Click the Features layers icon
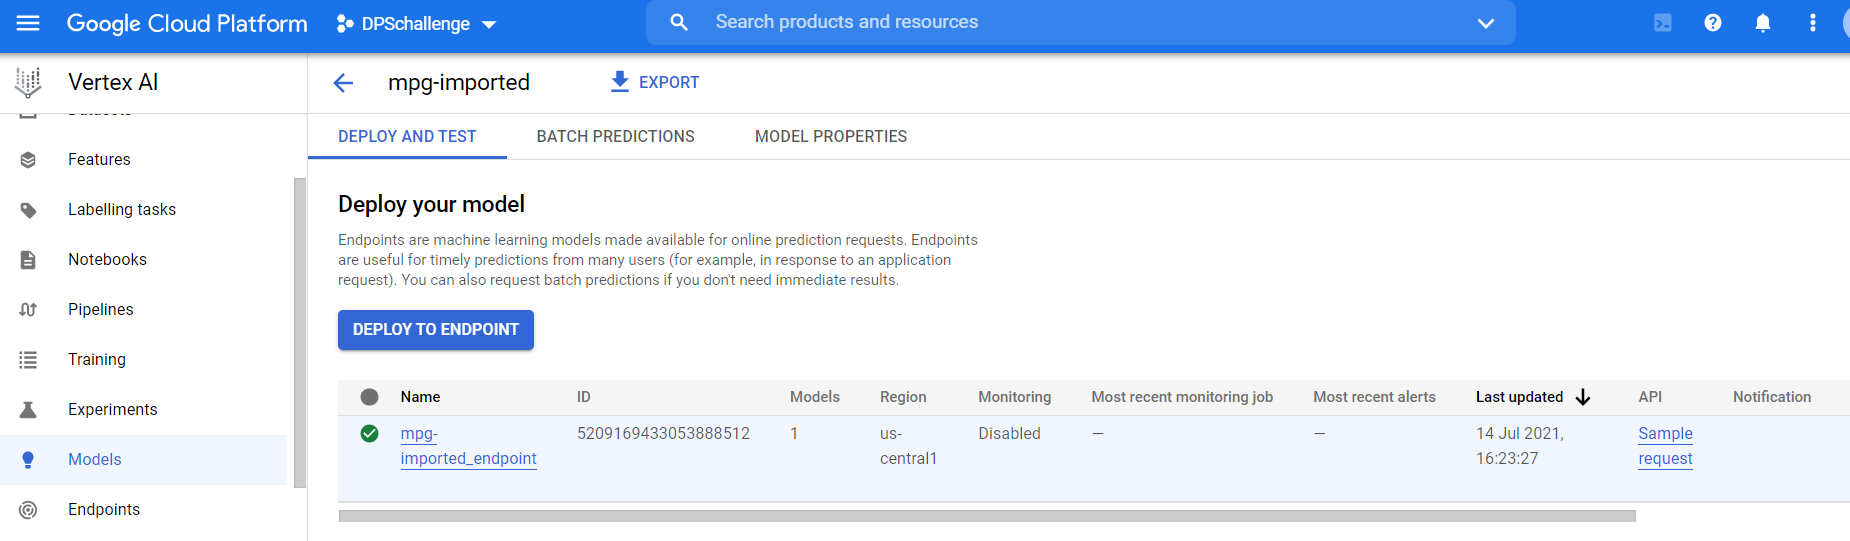The image size is (1850, 541). pyautogui.click(x=28, y=160)
